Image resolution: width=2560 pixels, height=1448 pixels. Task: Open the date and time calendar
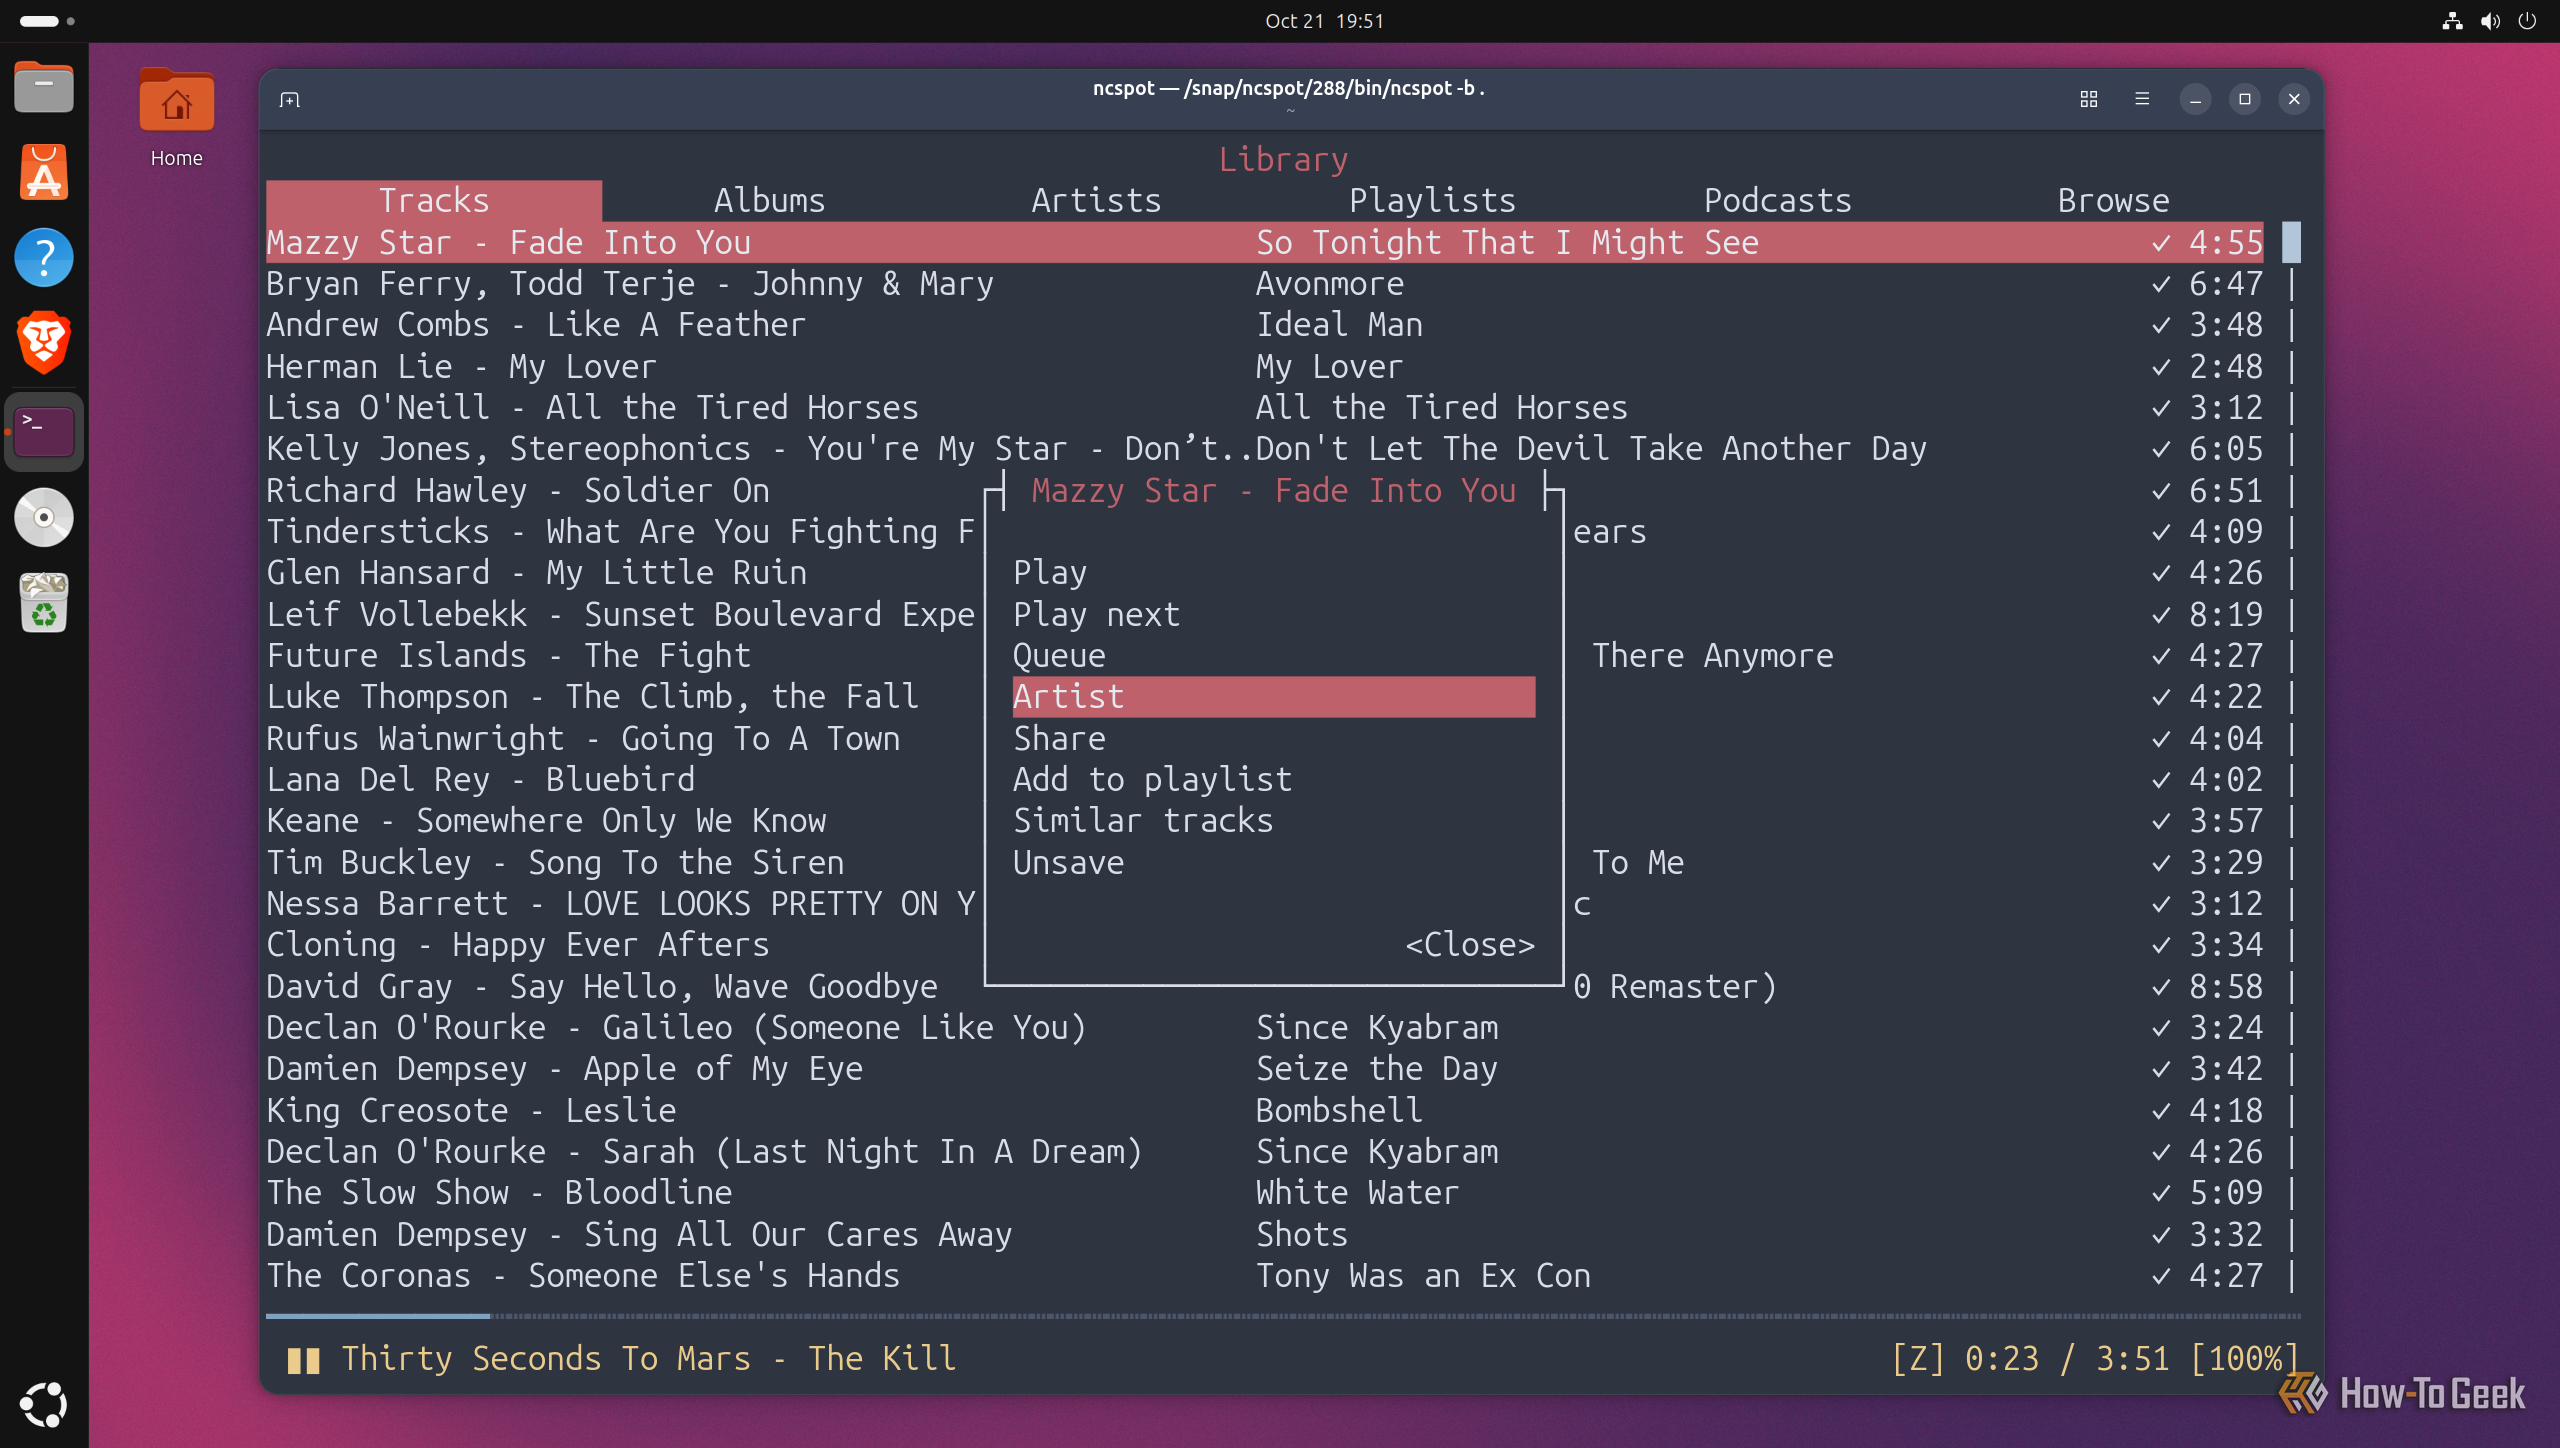[1324, 21]
